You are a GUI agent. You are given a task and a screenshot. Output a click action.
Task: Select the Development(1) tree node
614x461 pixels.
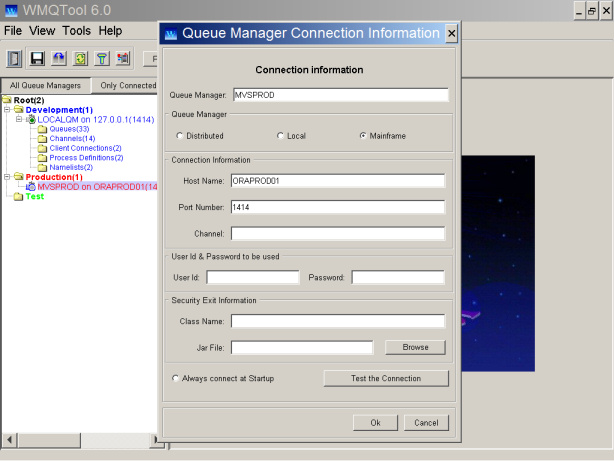pyautogui.click(x=59, y=110)
